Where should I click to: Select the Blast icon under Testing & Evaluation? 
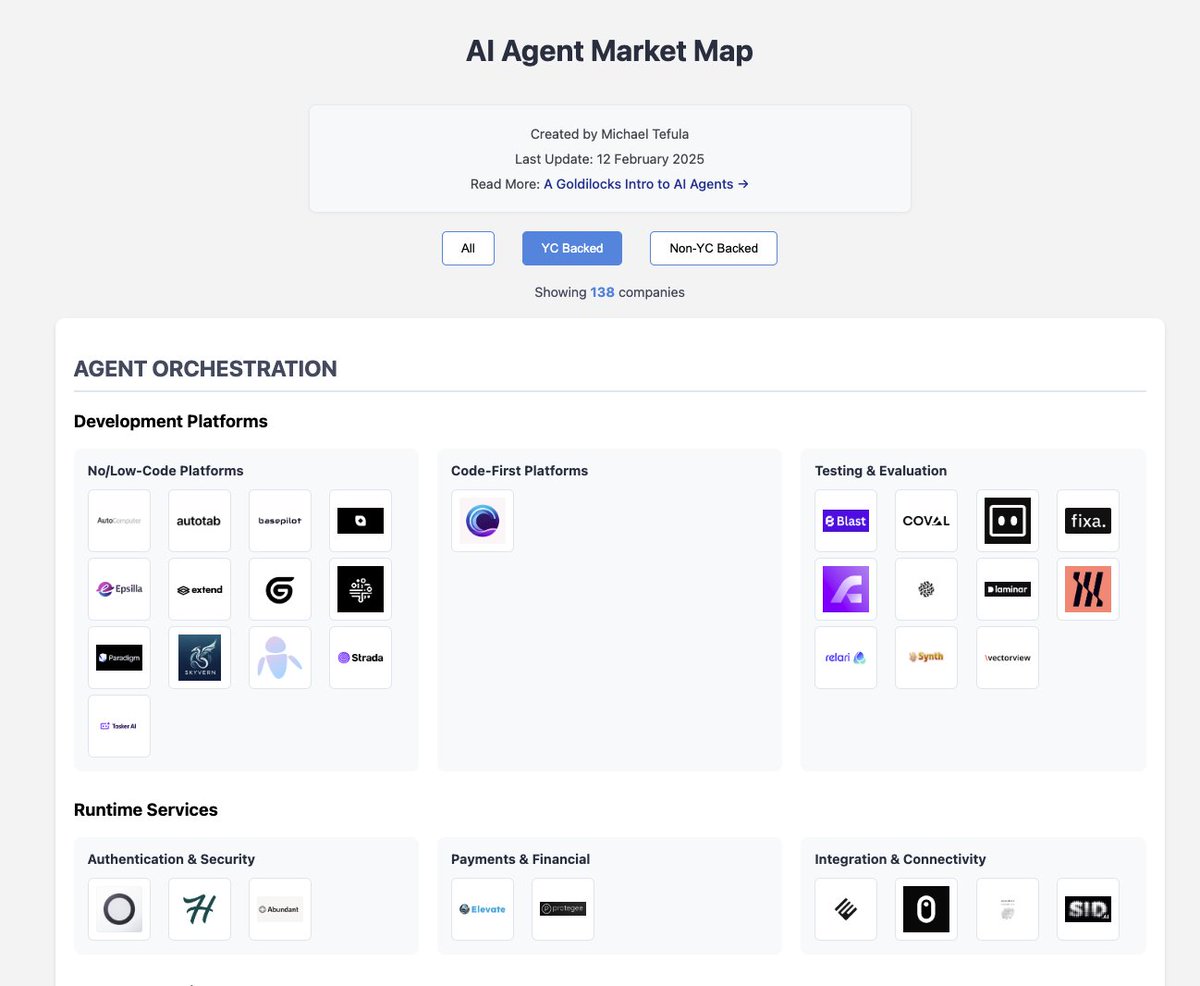point(845,520)
